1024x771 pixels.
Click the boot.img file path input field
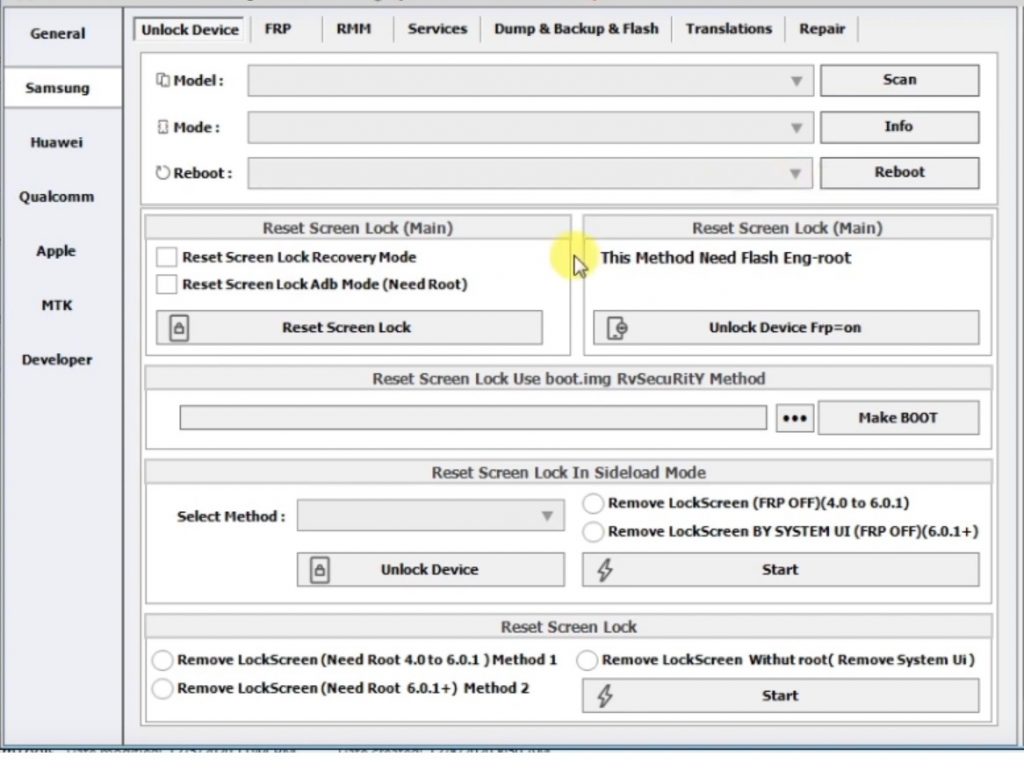pyautogui.click(x=470, y=417)
